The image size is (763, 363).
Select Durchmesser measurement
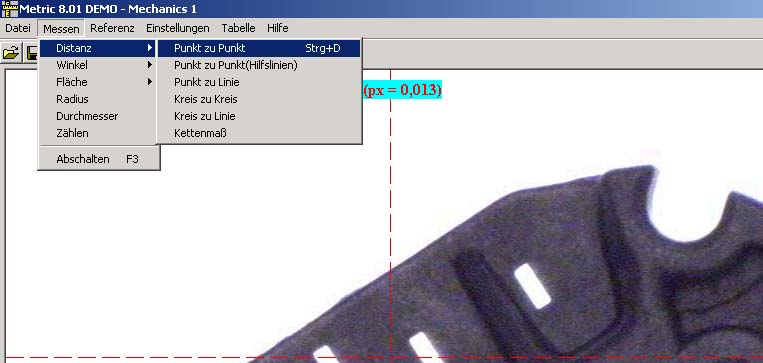tap(98, 116)
